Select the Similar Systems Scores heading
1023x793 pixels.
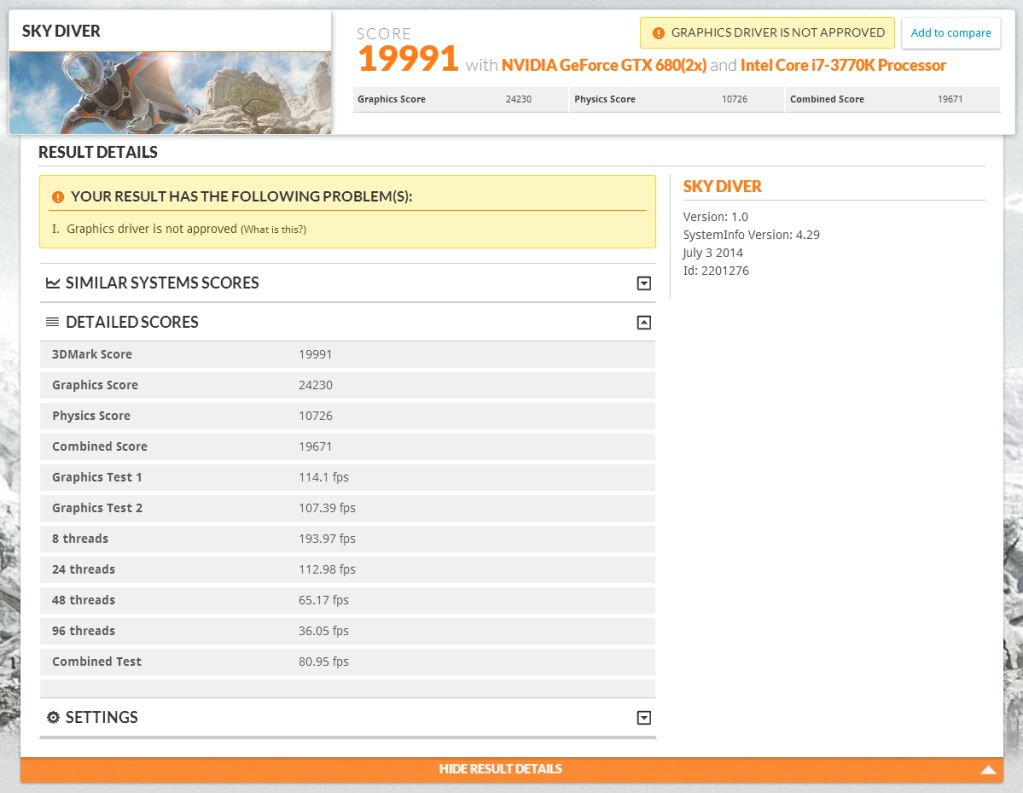162,283
